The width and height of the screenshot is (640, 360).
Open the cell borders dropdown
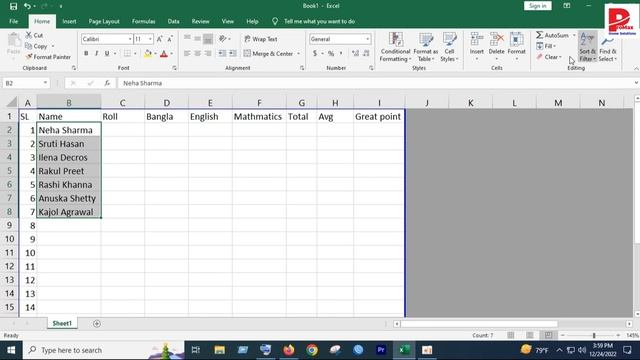tap(135, 53)
